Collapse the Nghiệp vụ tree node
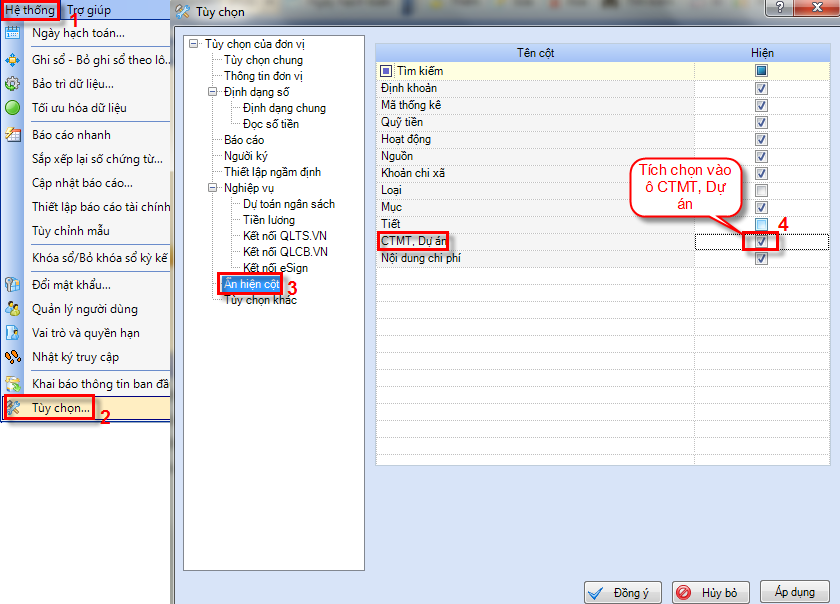840x604 pixels. pyautogui.click(x=213, y=188)
